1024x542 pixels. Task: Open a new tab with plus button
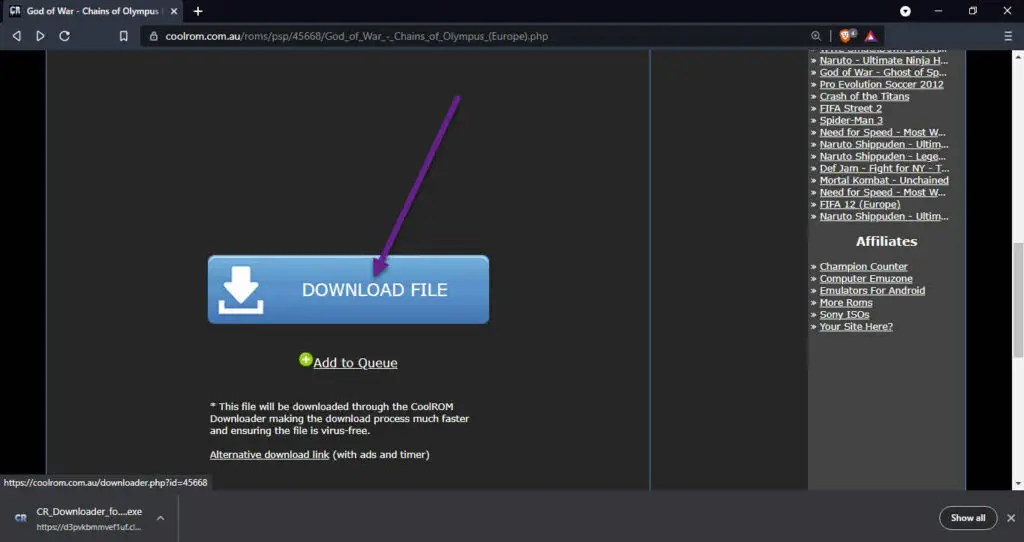198,11
